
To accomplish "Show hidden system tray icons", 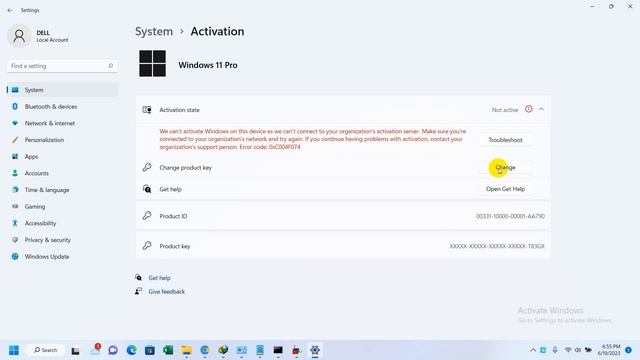I will coord(533,350).
